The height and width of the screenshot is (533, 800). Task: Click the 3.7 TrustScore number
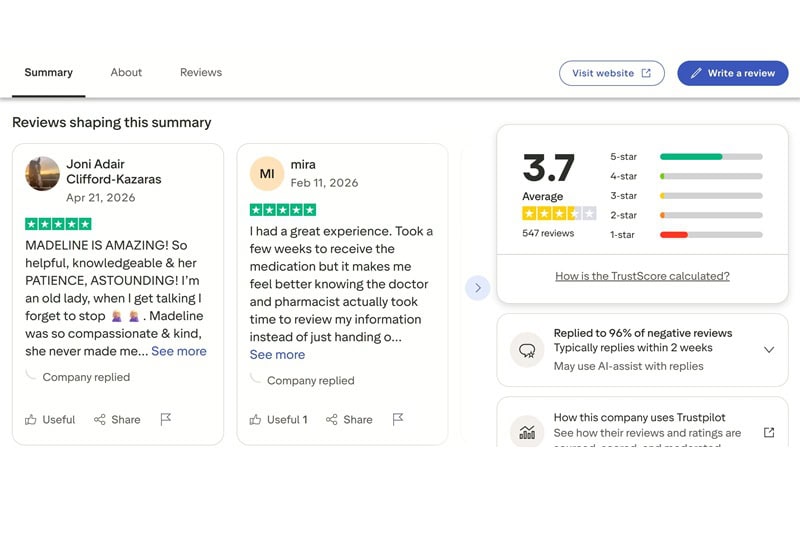(x=548, y=167)
